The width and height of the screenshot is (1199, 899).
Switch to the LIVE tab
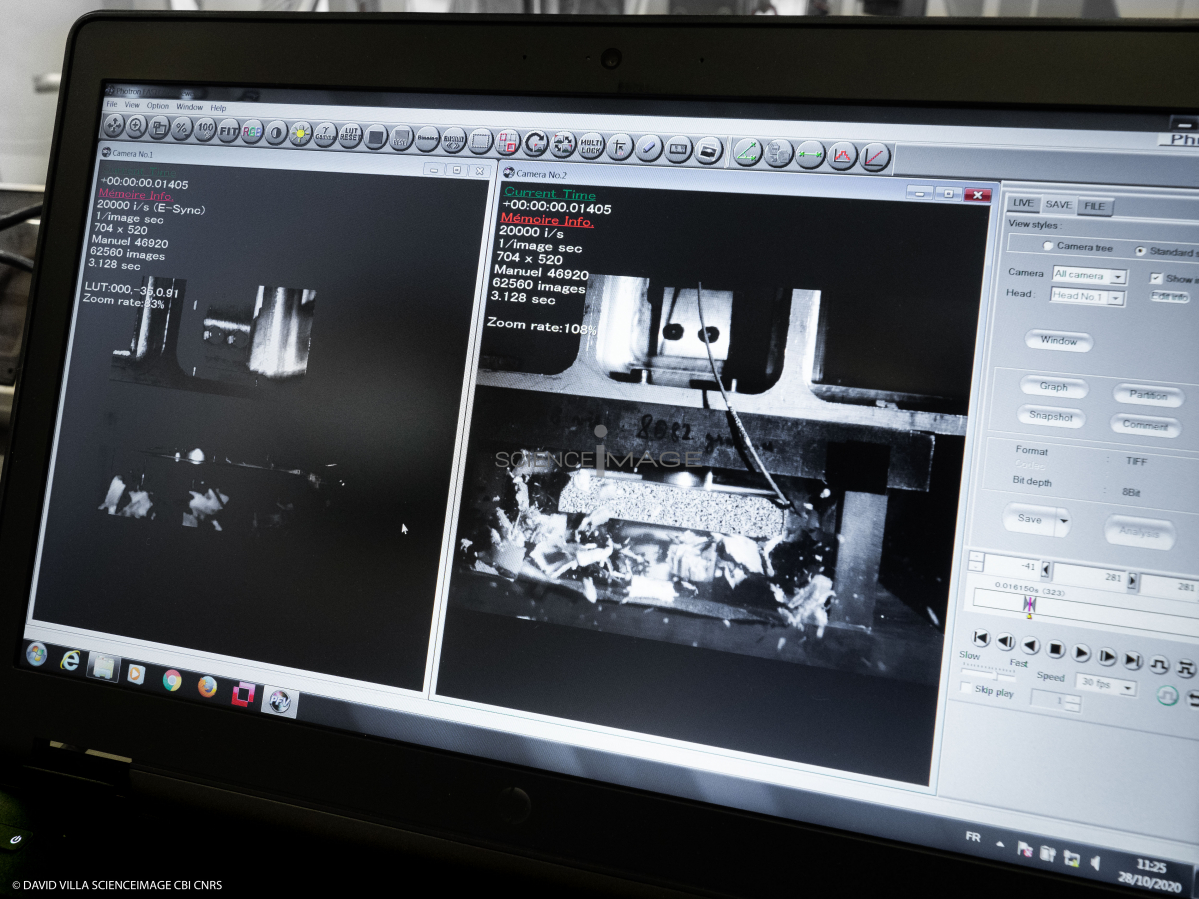click(1023, 203)
